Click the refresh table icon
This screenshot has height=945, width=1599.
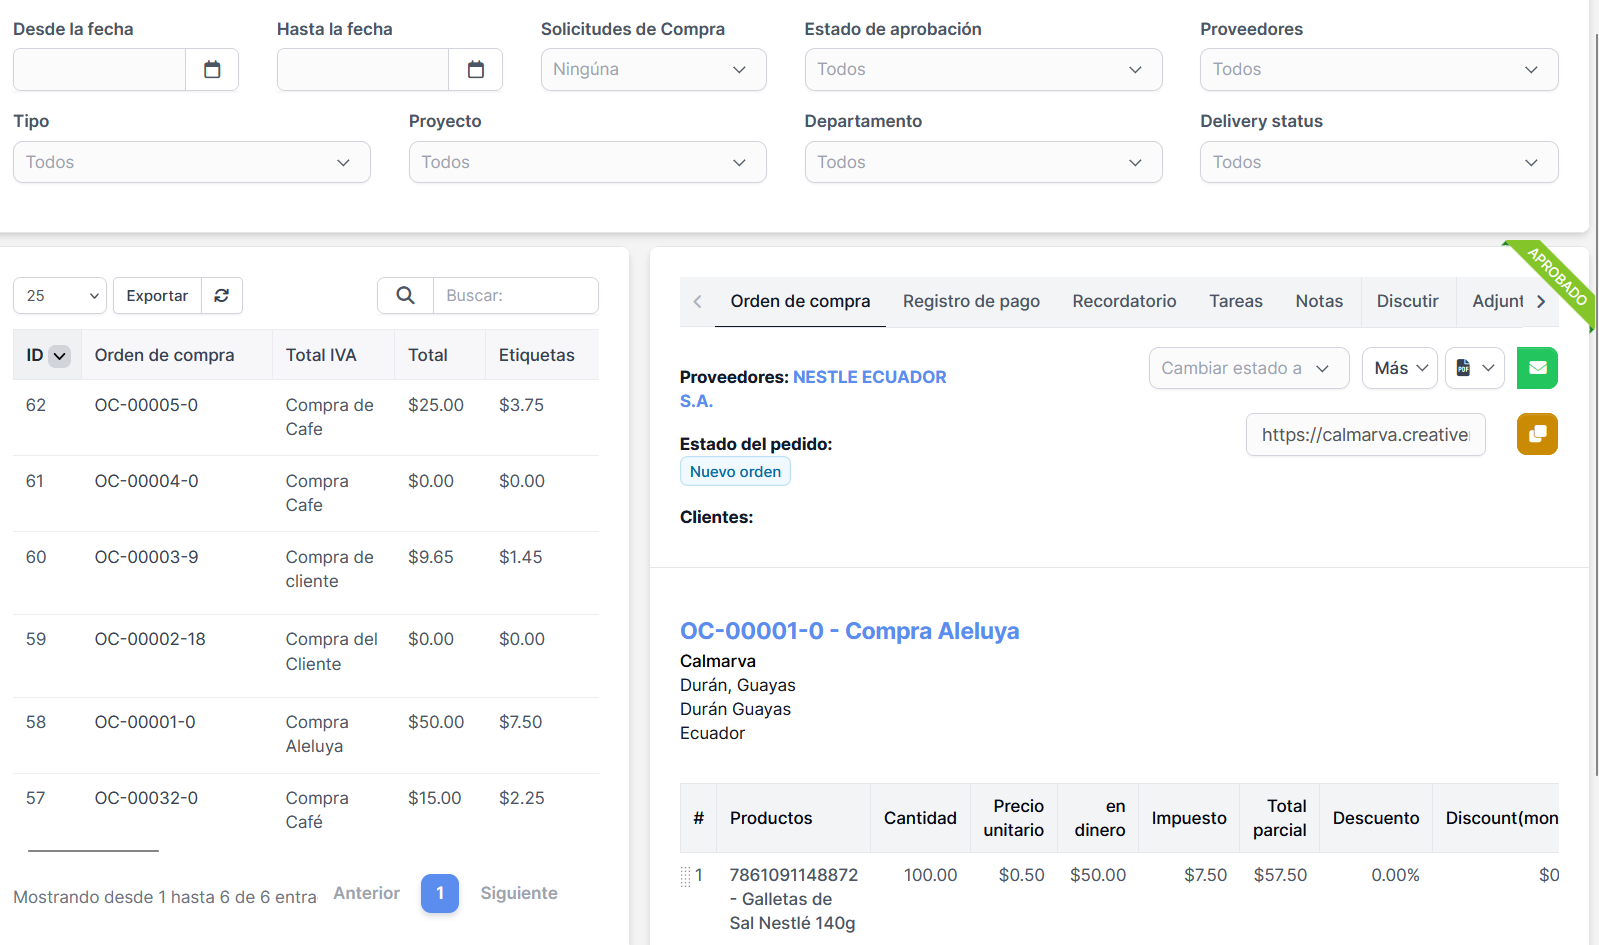click(222, 296)
